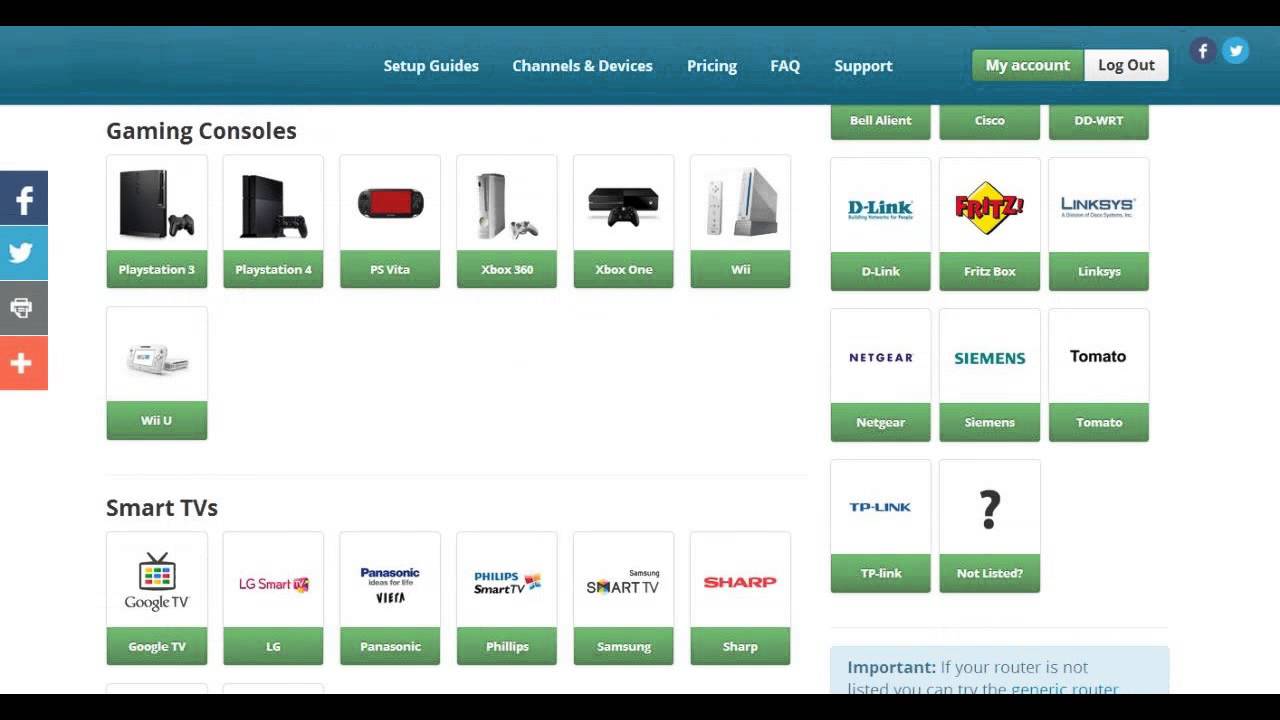Image resolution: width=1280 pixels, height=720 pixels.
Task: Click the Wii green label
Action: click(x=740, y=269)
